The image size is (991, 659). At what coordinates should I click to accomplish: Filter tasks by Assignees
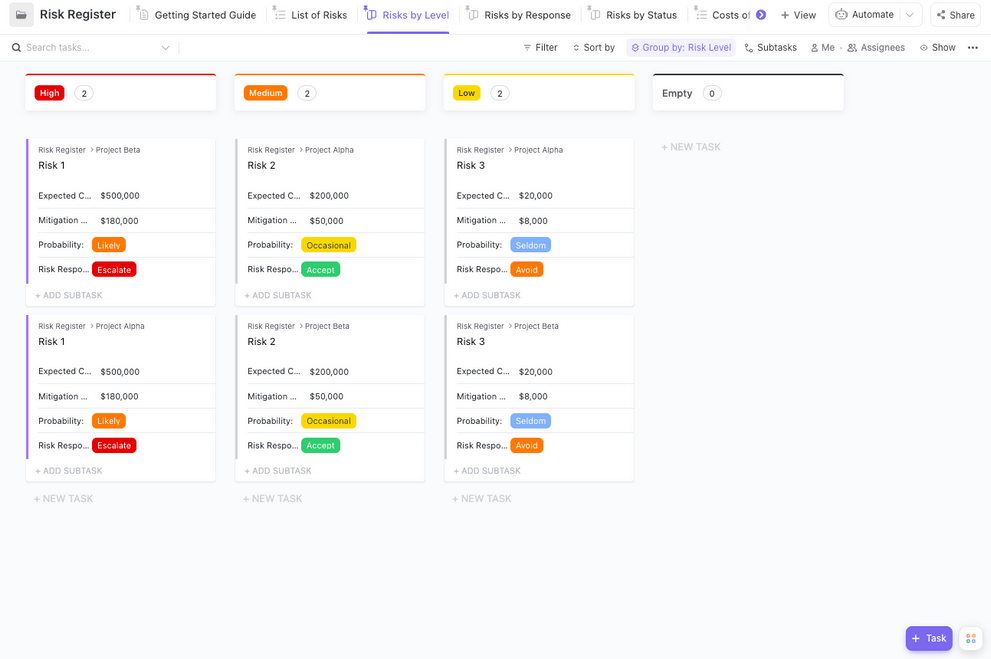click(x=876, y=47)
